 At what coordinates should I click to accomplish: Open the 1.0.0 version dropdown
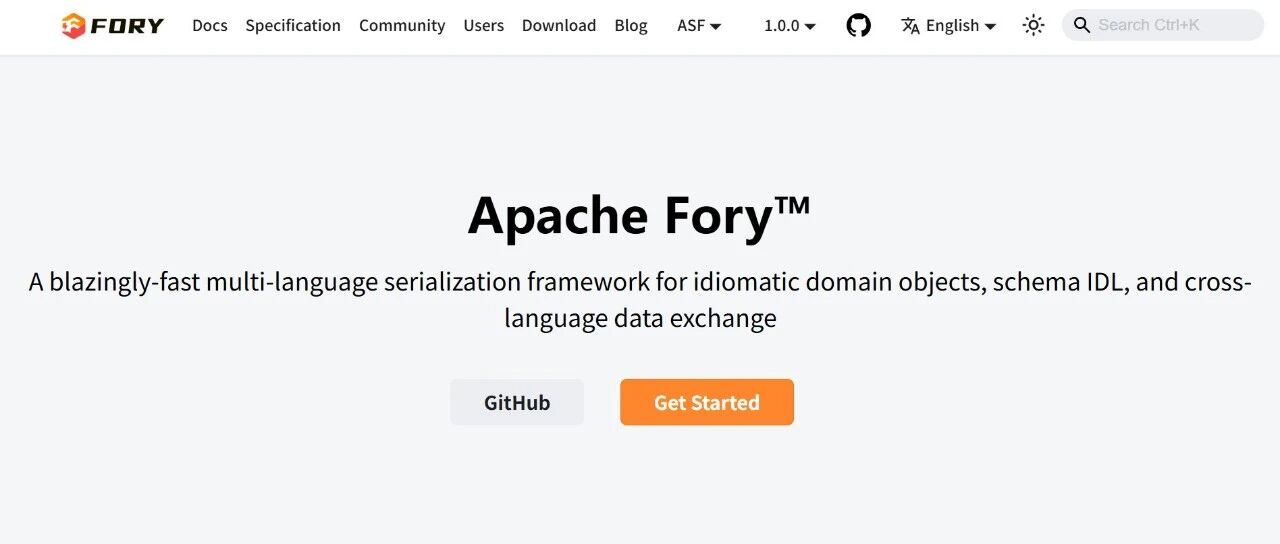point(790,25)
